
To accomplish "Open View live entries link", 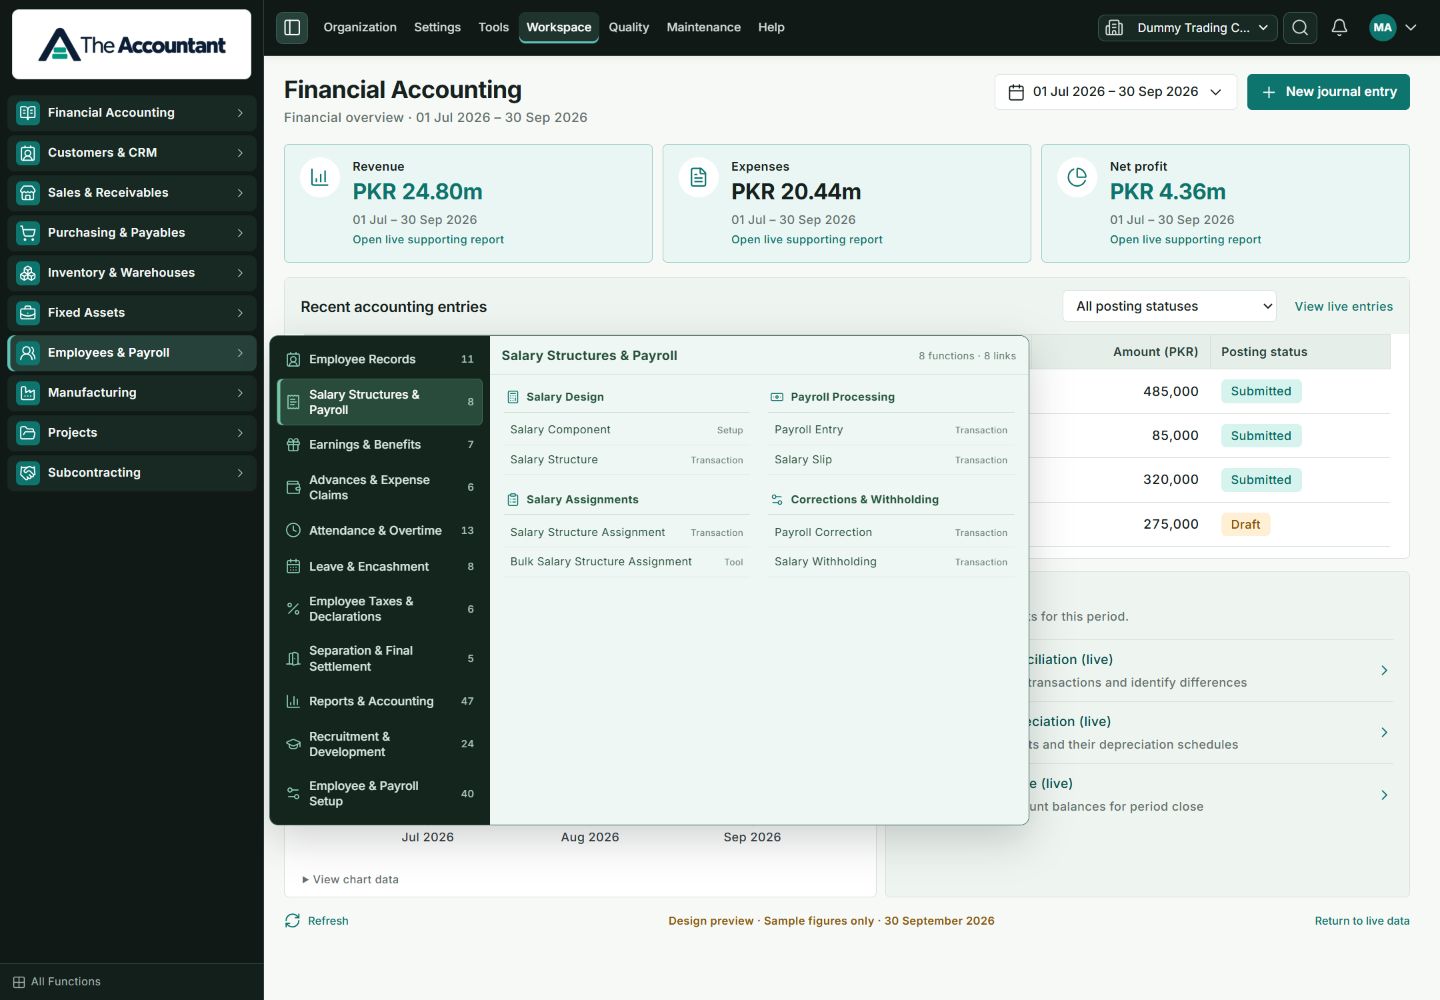I will 1344,307.
